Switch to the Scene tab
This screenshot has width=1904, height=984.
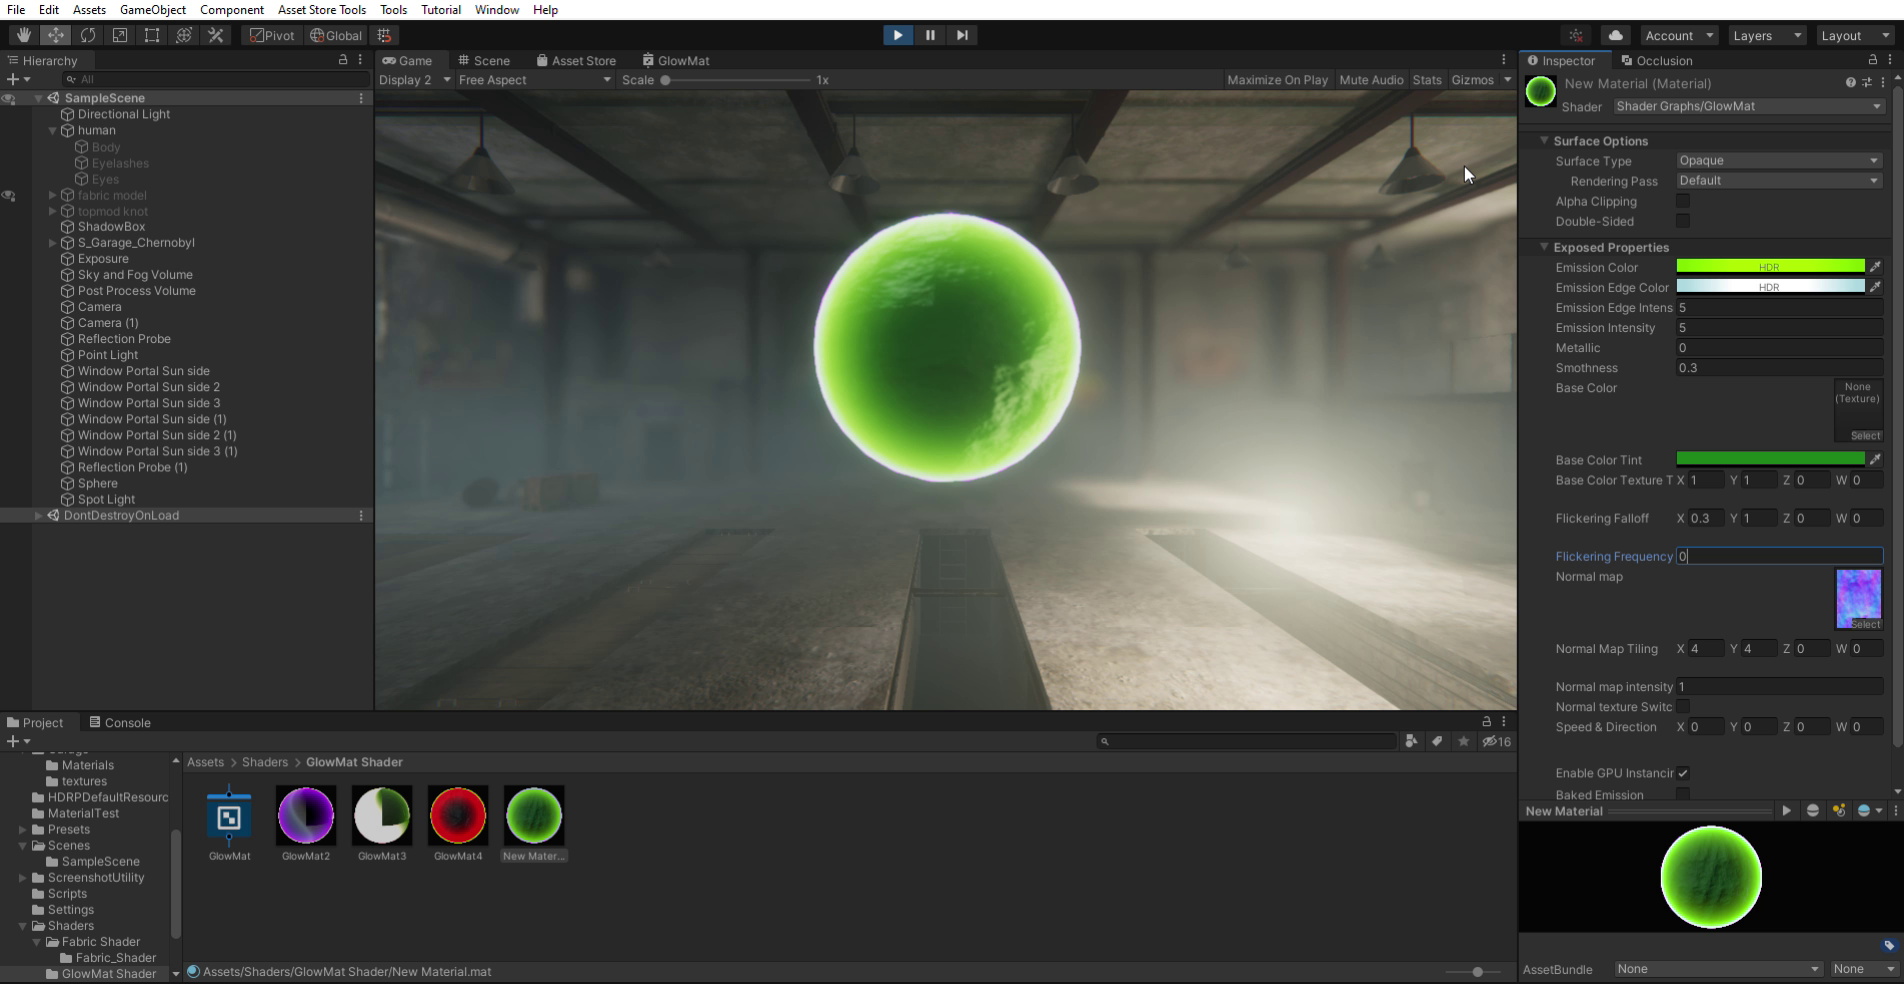tap(484, 60)
